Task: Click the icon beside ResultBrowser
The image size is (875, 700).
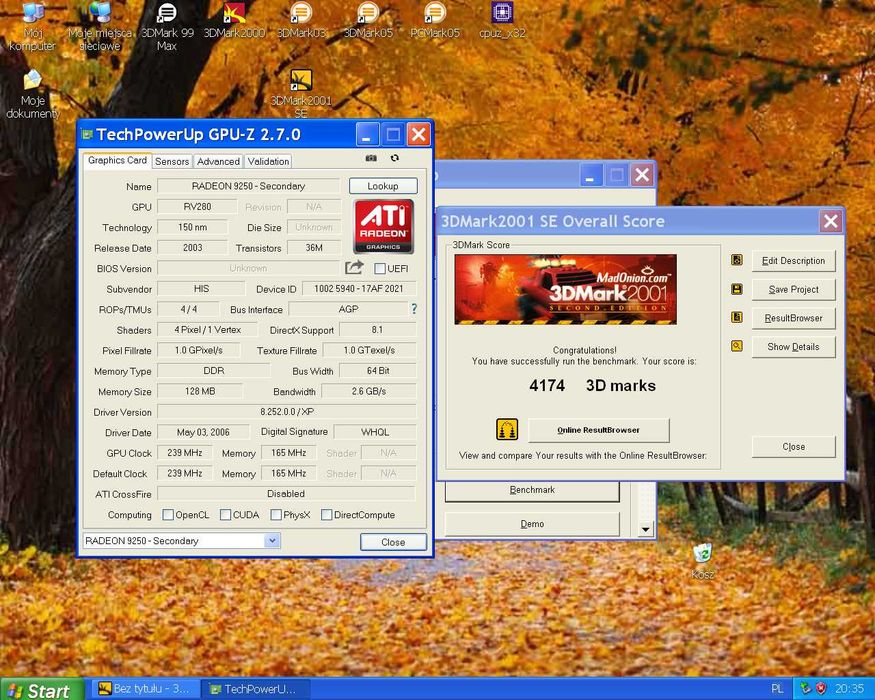Action: [737, 317]
